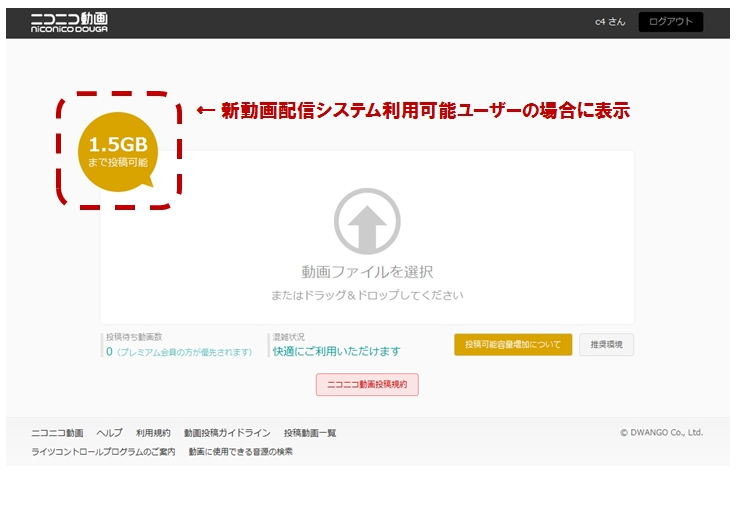The width and height of the screenshot is (754, 505).
Task: Select 動画に使用できる音源の検索 link
Action: 240,452
